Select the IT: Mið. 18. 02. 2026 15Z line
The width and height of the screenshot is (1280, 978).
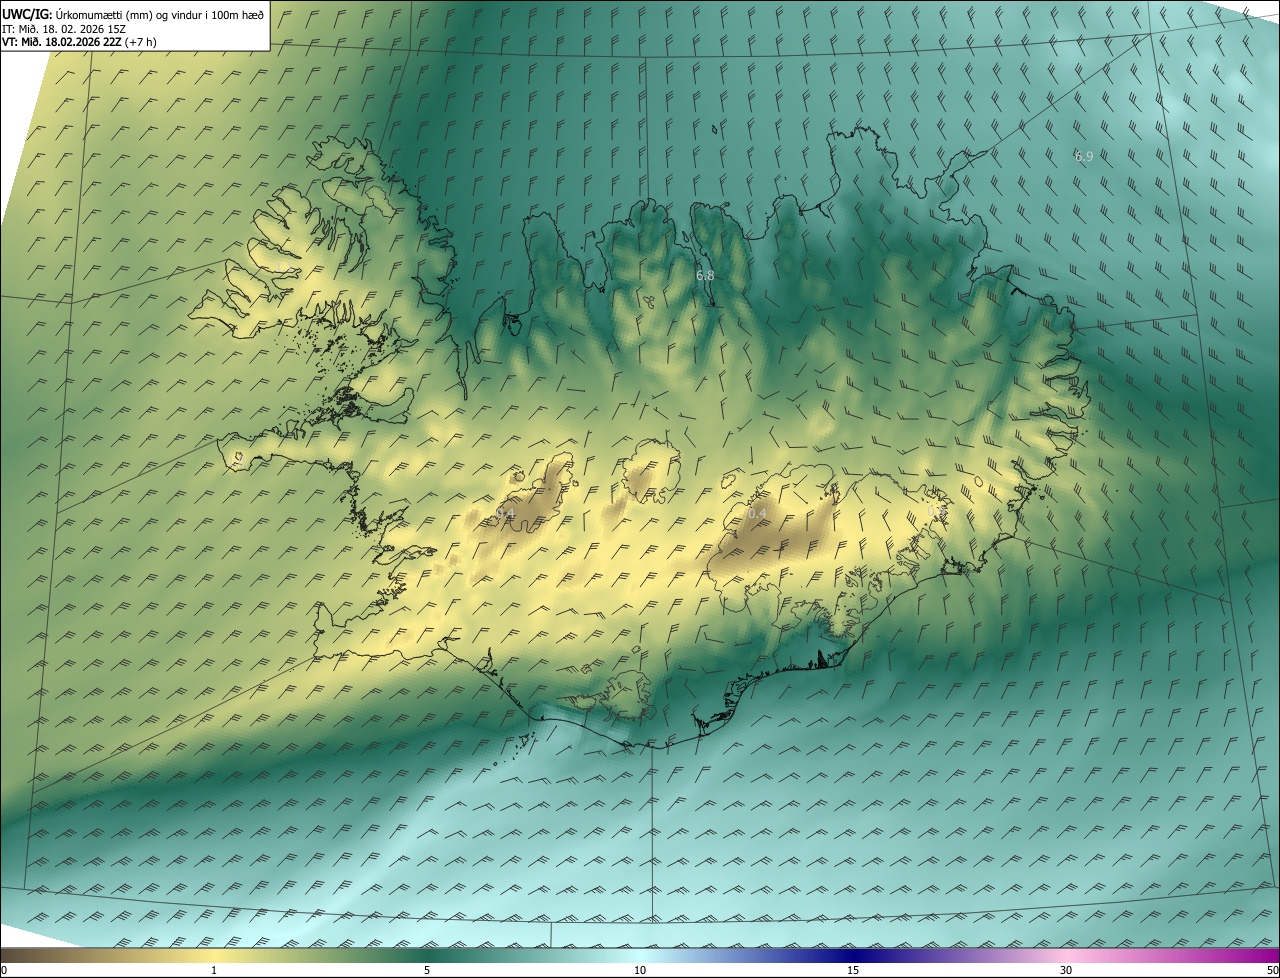(x=64, y=28)
